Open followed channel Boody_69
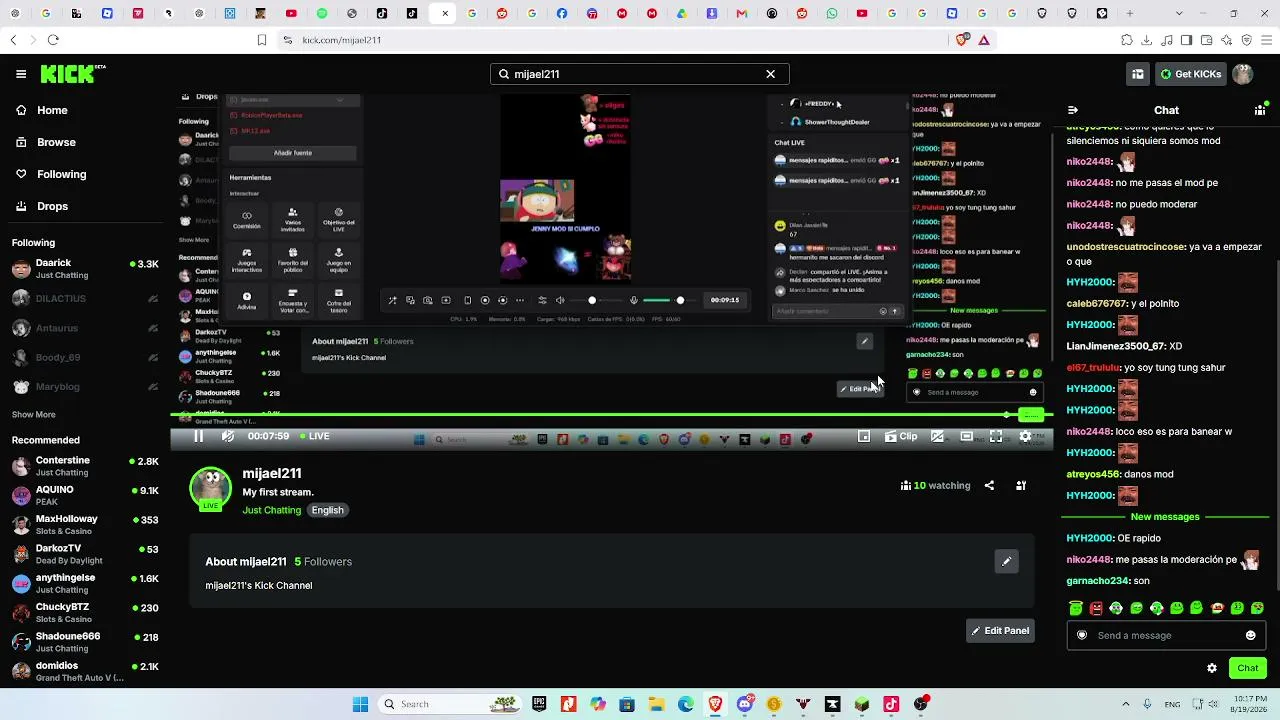Viewport: 1280px width, 720px height. (x=85, y=357)
